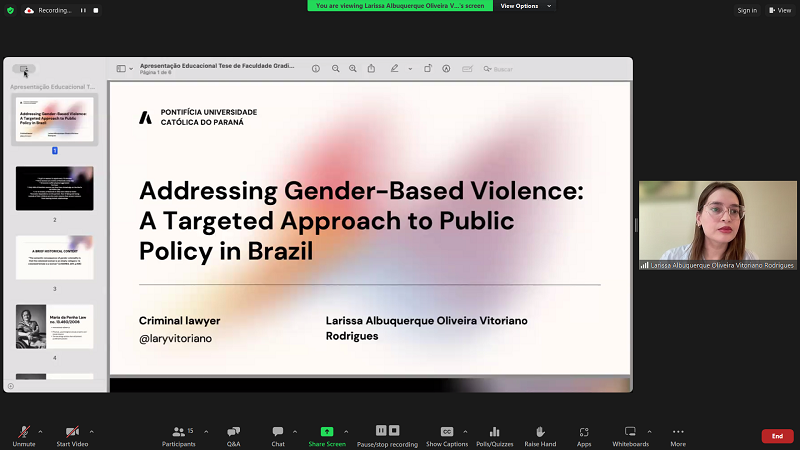
Task: Raise Hand in the meeting
Action: pyautogui.click(x=540, y=431)
